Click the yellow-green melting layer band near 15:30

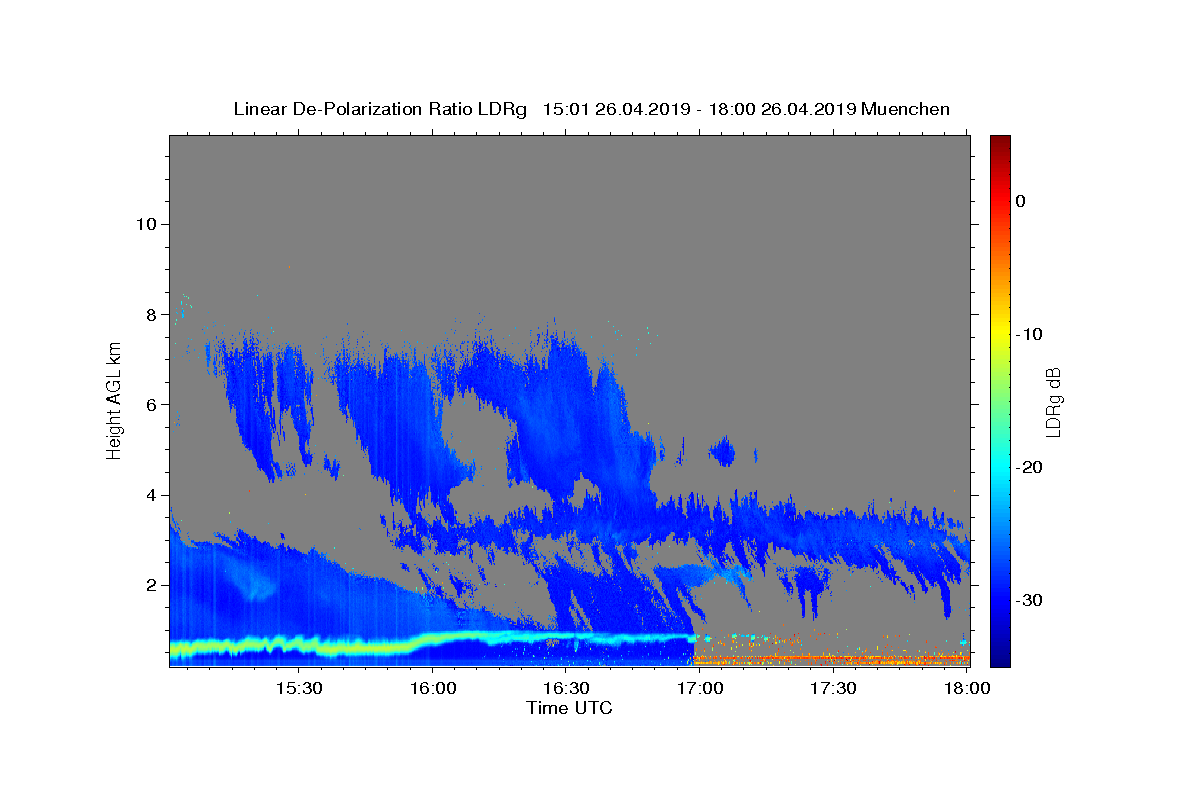tap(300, 645)
